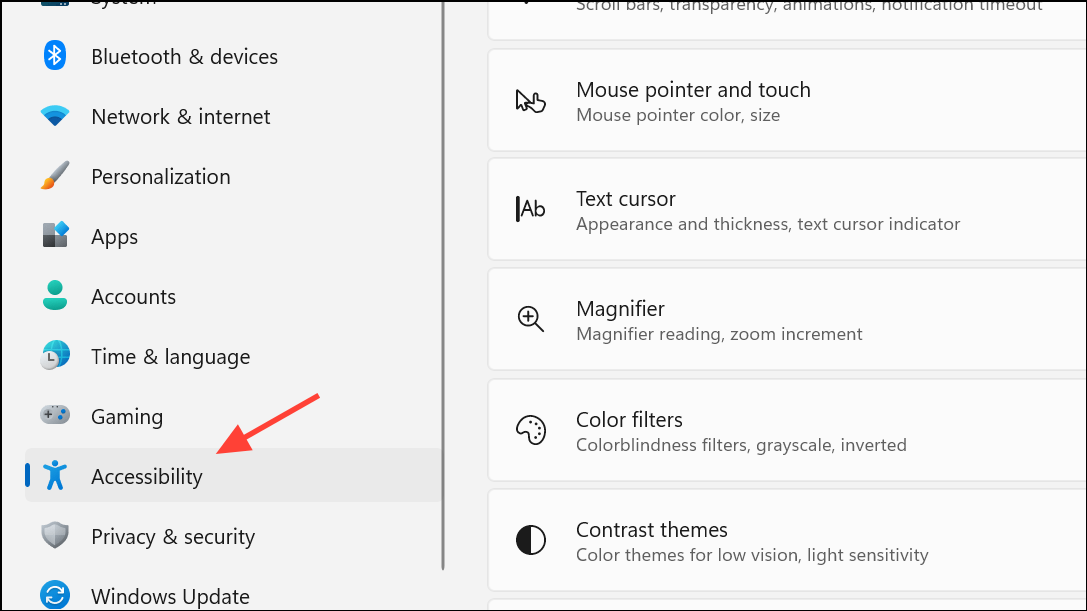
Task: Click the Time & language globe icon
Action: pos(55,356)
